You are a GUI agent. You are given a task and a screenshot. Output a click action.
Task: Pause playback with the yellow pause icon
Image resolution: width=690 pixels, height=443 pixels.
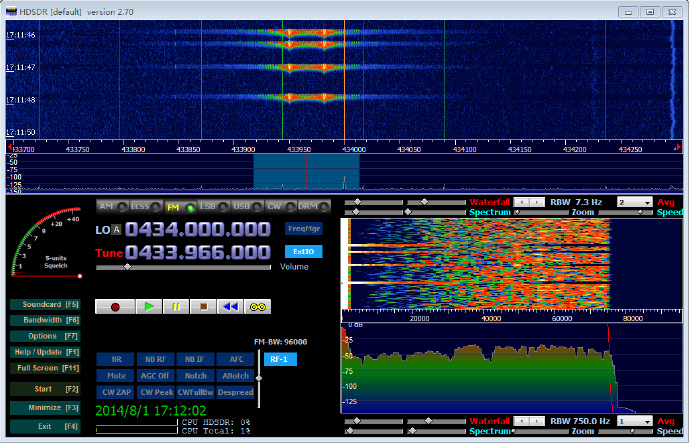176,306
